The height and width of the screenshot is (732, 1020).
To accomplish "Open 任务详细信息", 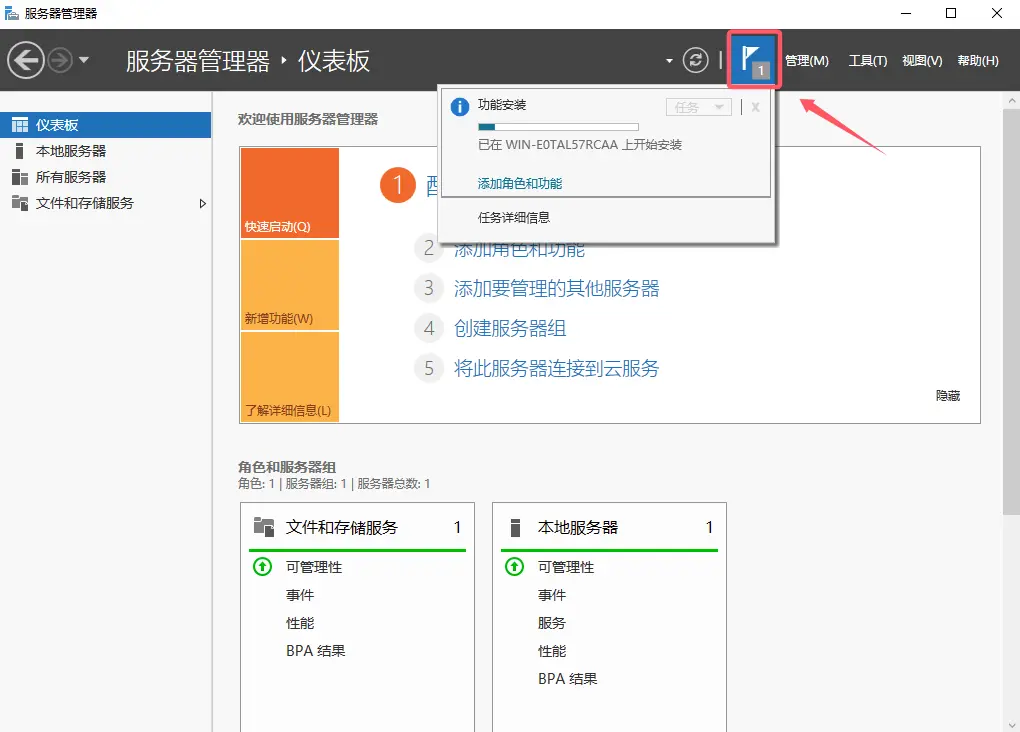I will pyautogui.click(x=514, y=217).
